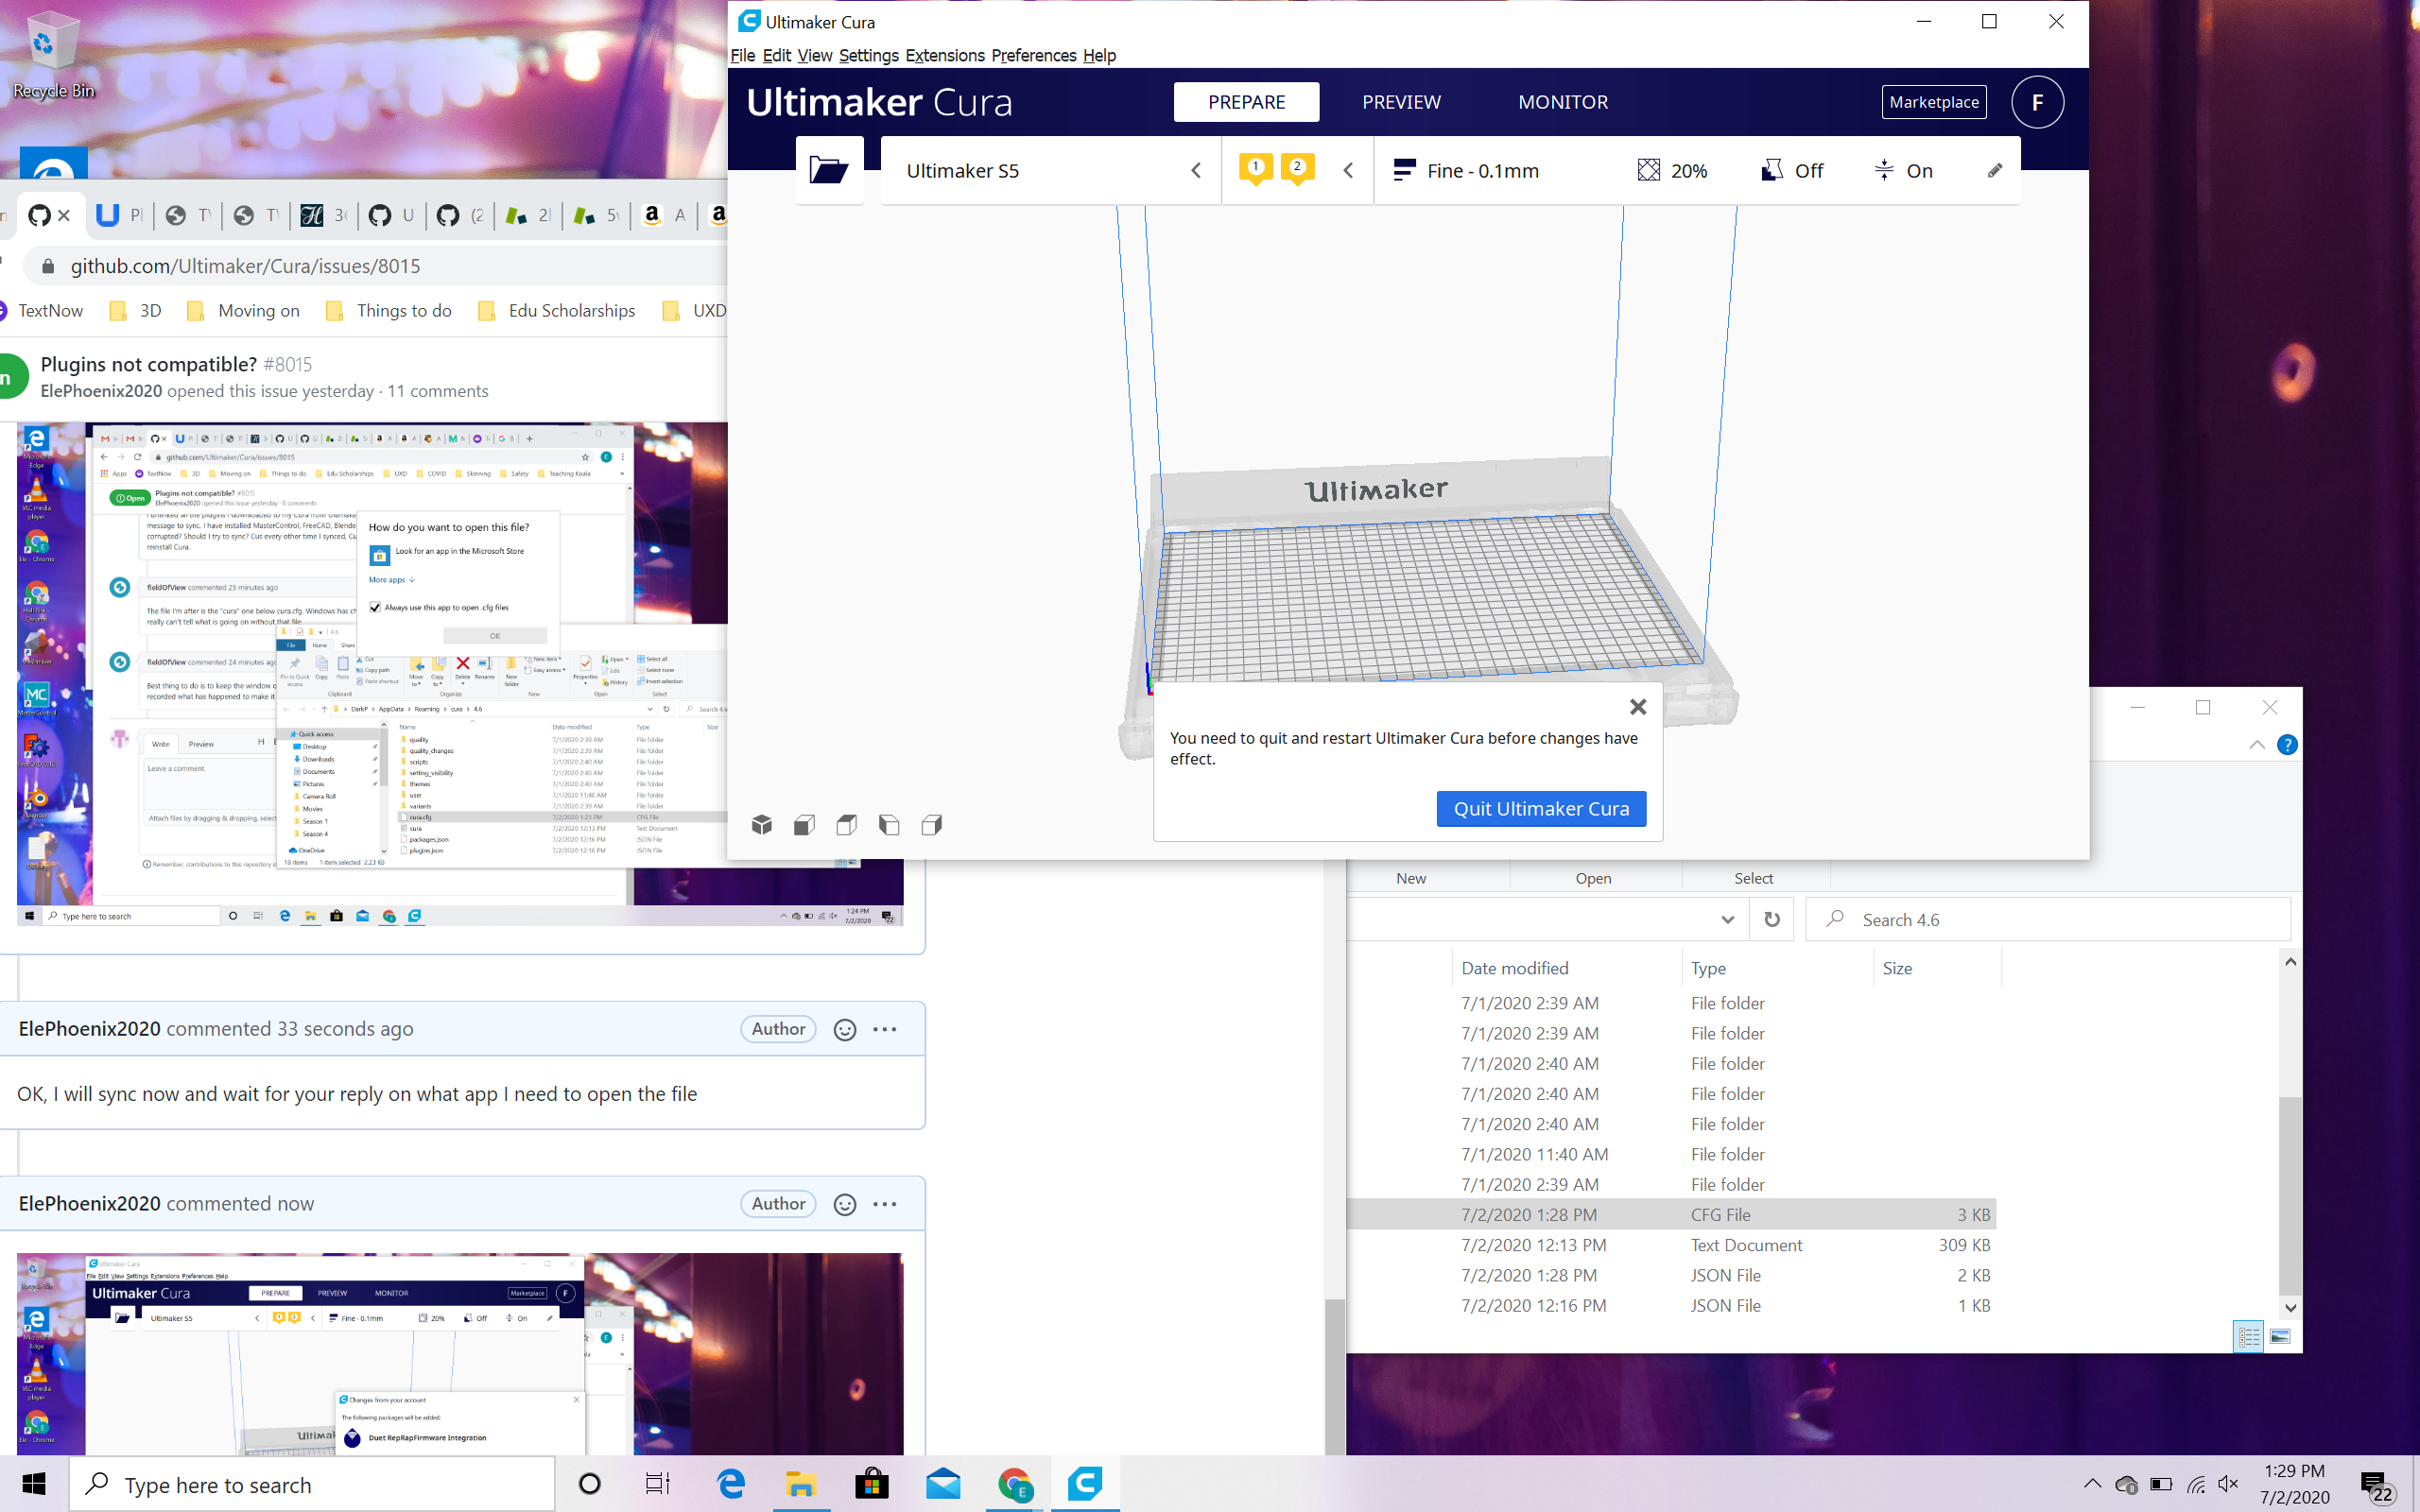This screenshot has width=2420, height=1512.
Task: Toggle the adhesion setting currently On
Action: click(x=1904, y=170)
